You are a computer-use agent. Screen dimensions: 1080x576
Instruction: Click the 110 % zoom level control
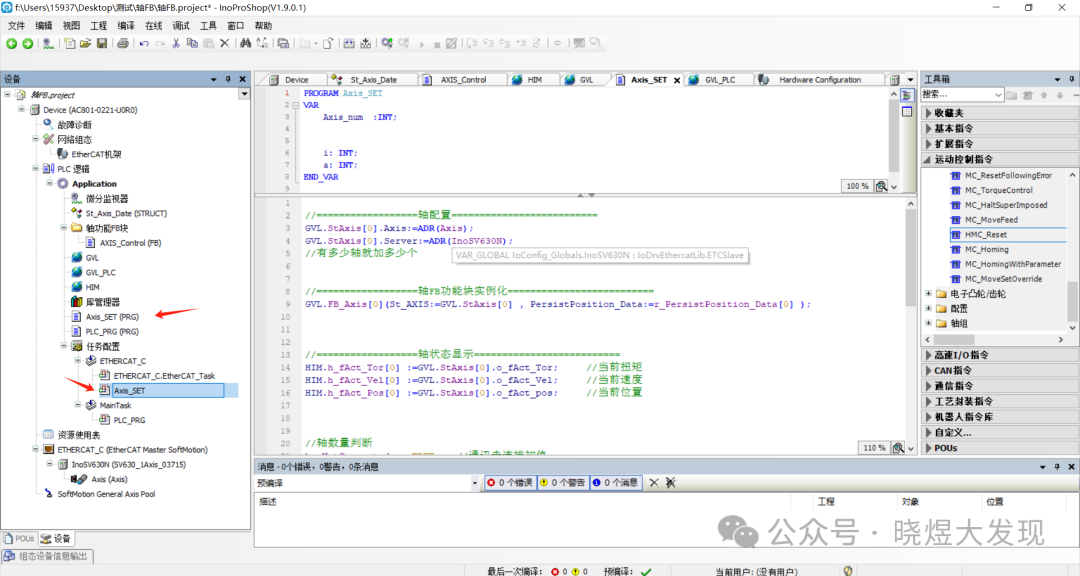pos(874,448)
